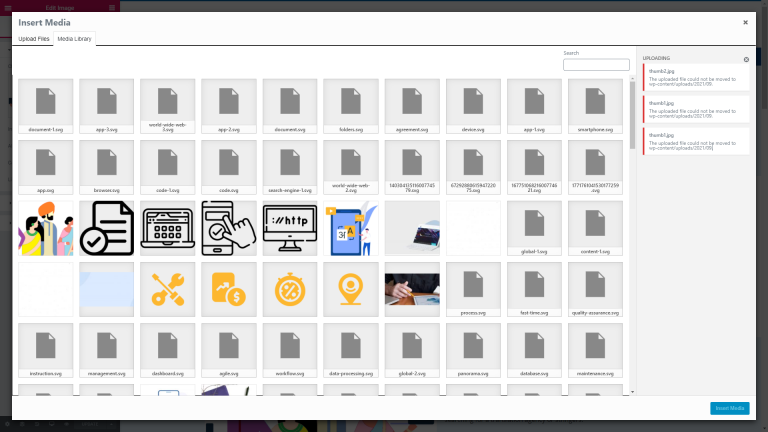The image size is (768, 432).
Task: Select the people illustration thumbnail
Action: pyautogui.click(x=46, y=228)
